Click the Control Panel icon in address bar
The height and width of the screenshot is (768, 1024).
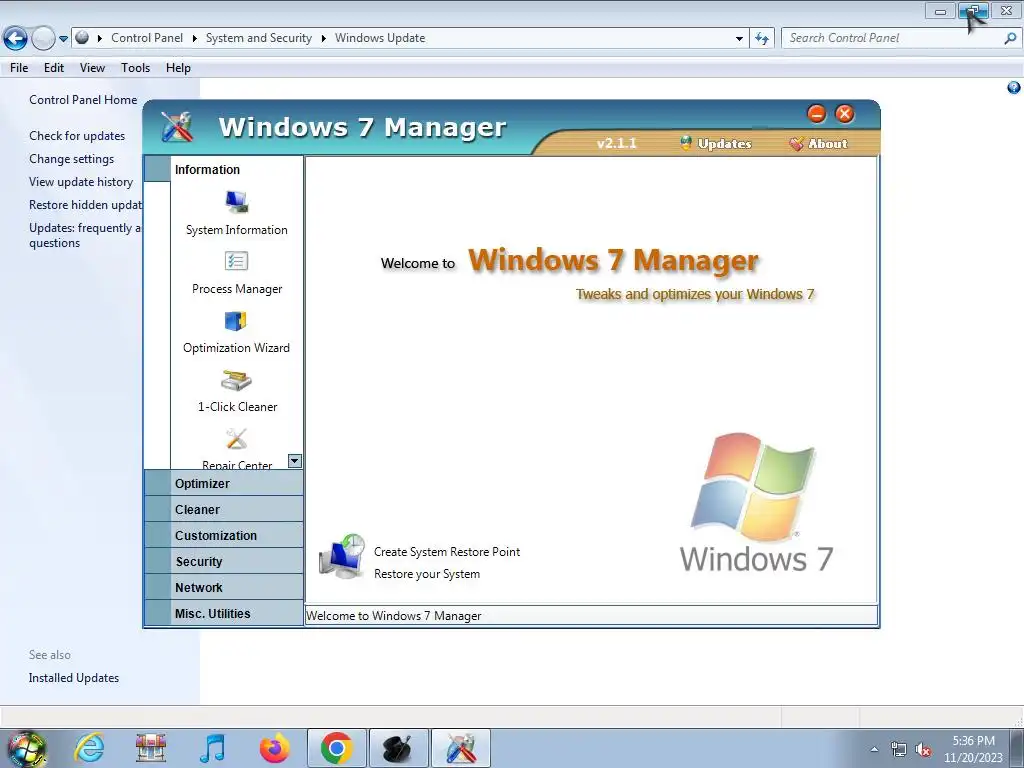[82, 38]
